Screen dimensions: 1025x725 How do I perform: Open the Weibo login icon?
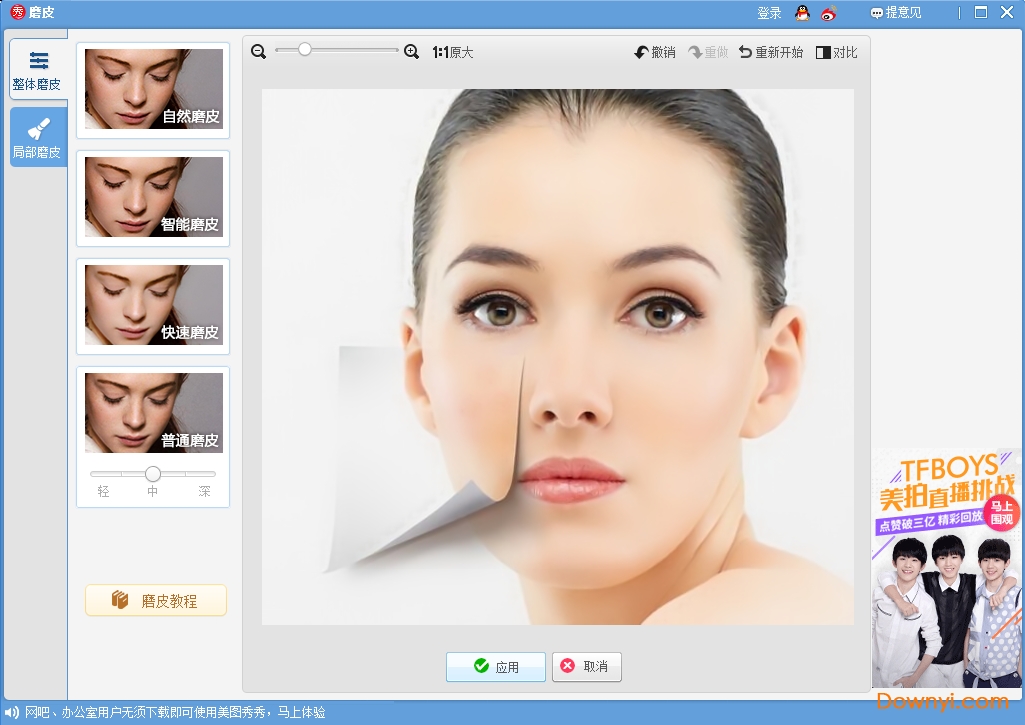pyautogui.click(x=828, y=13)
